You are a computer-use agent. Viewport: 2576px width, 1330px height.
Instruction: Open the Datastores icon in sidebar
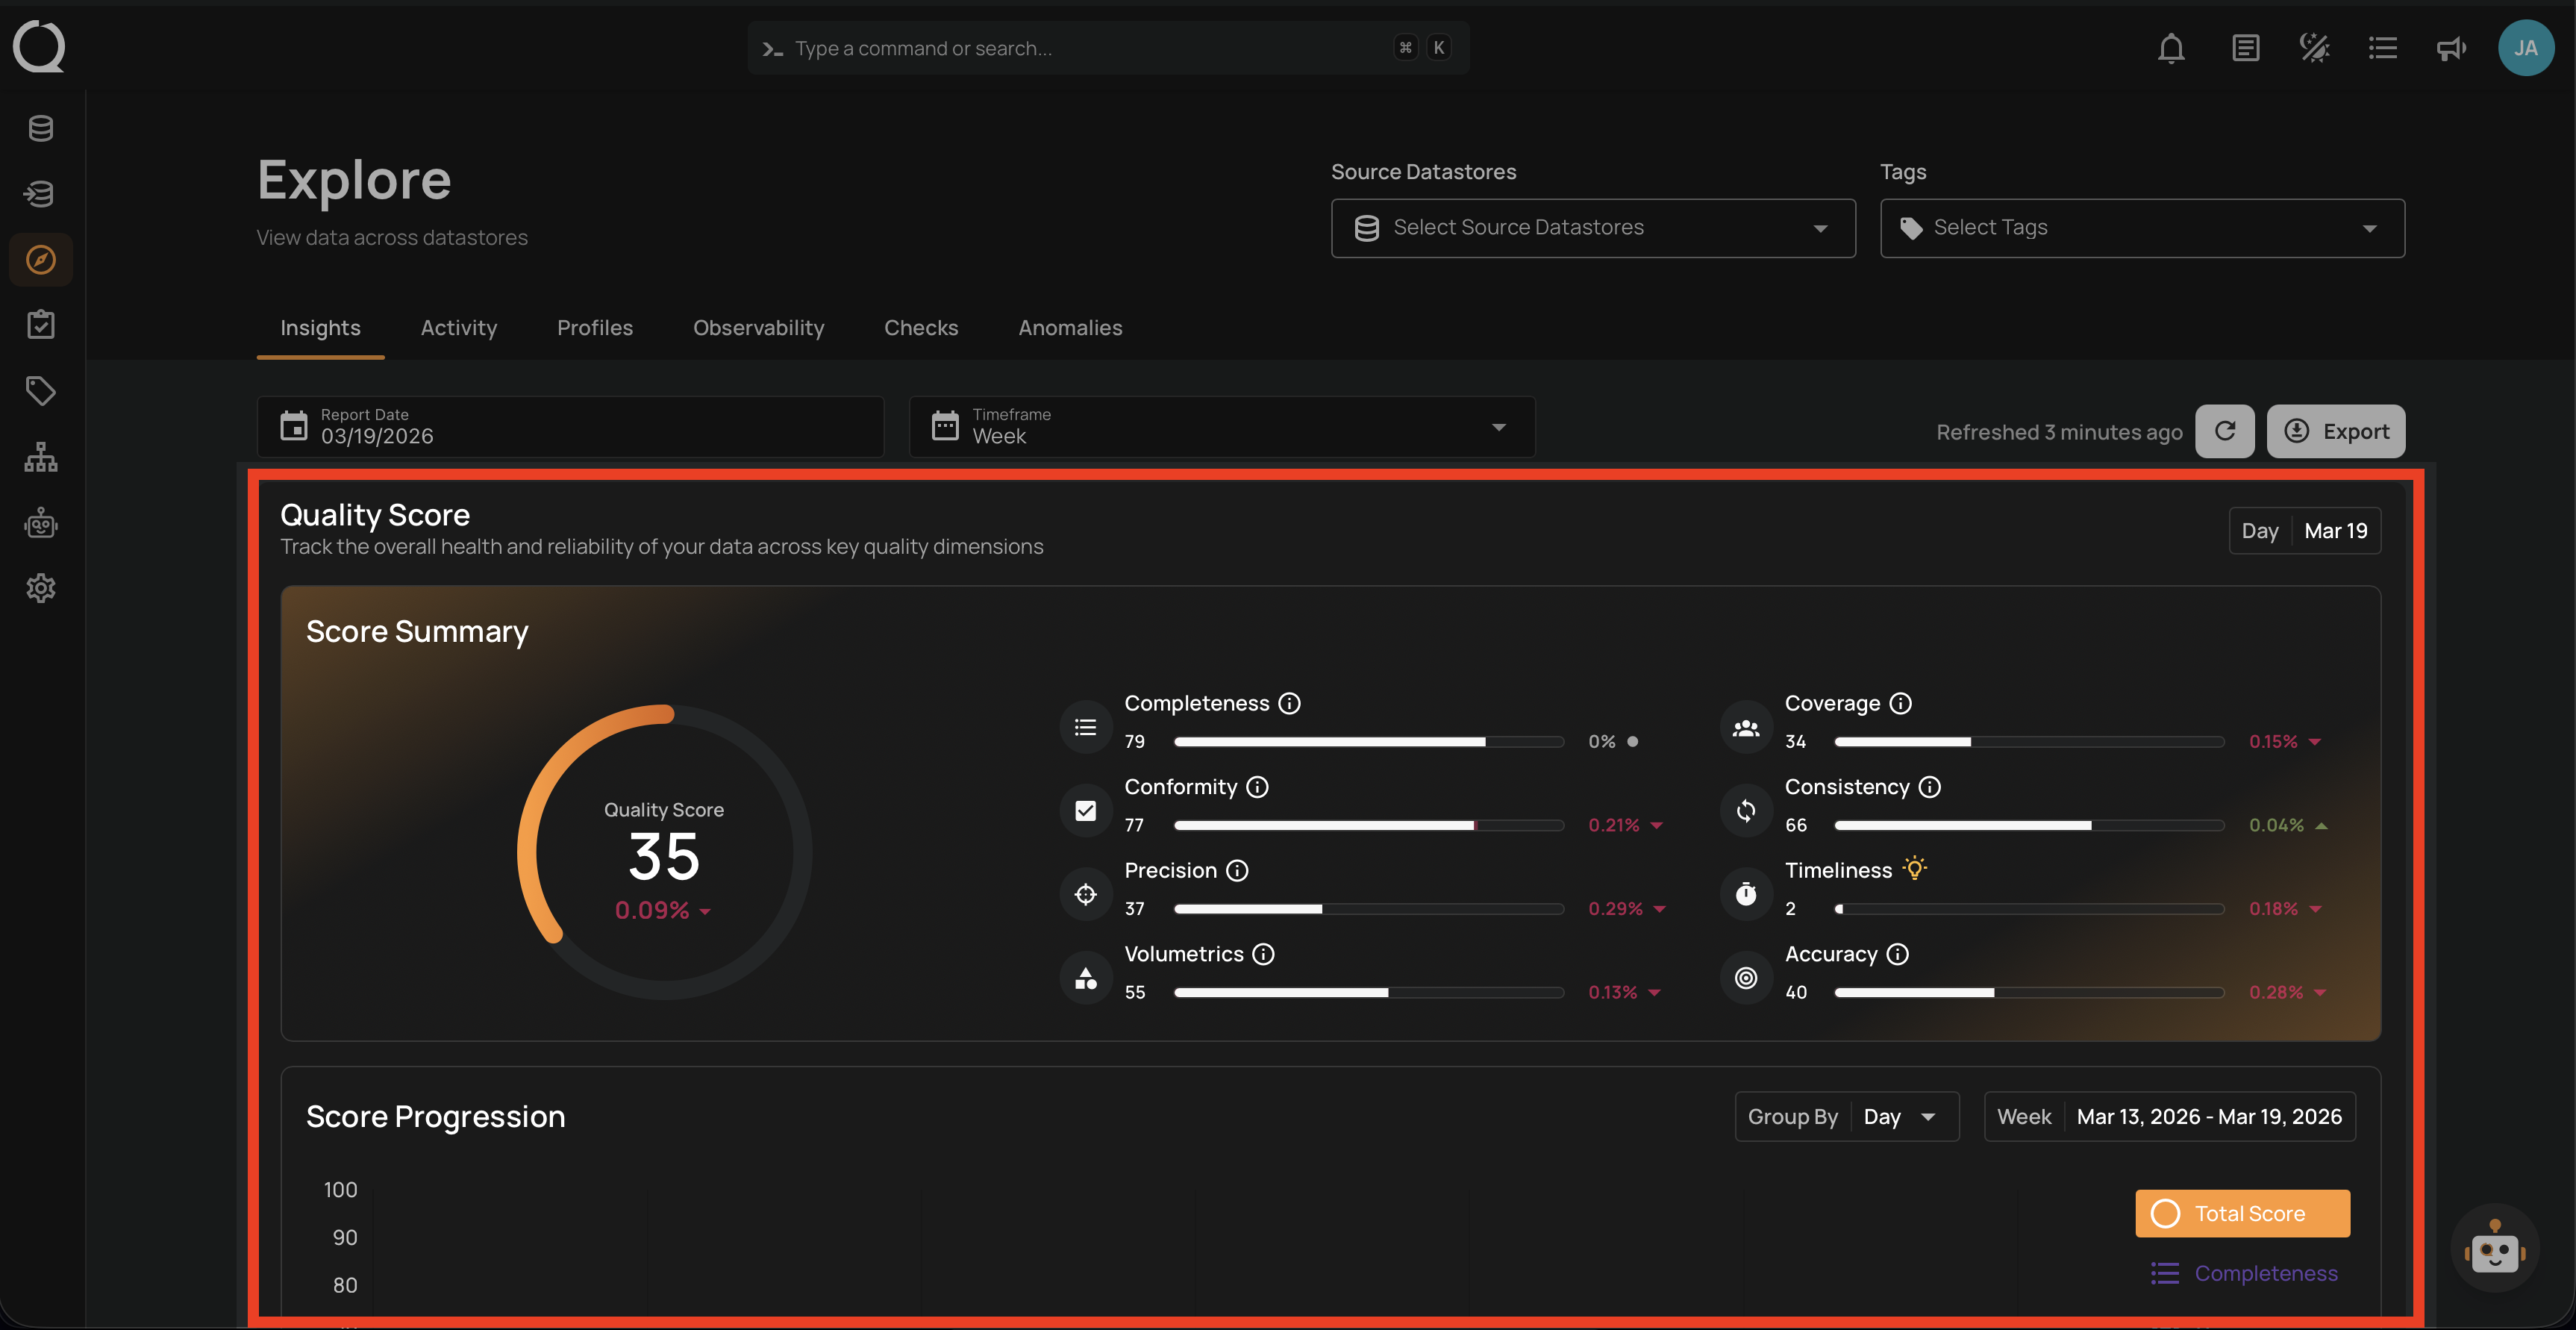[x=40, y=128]
